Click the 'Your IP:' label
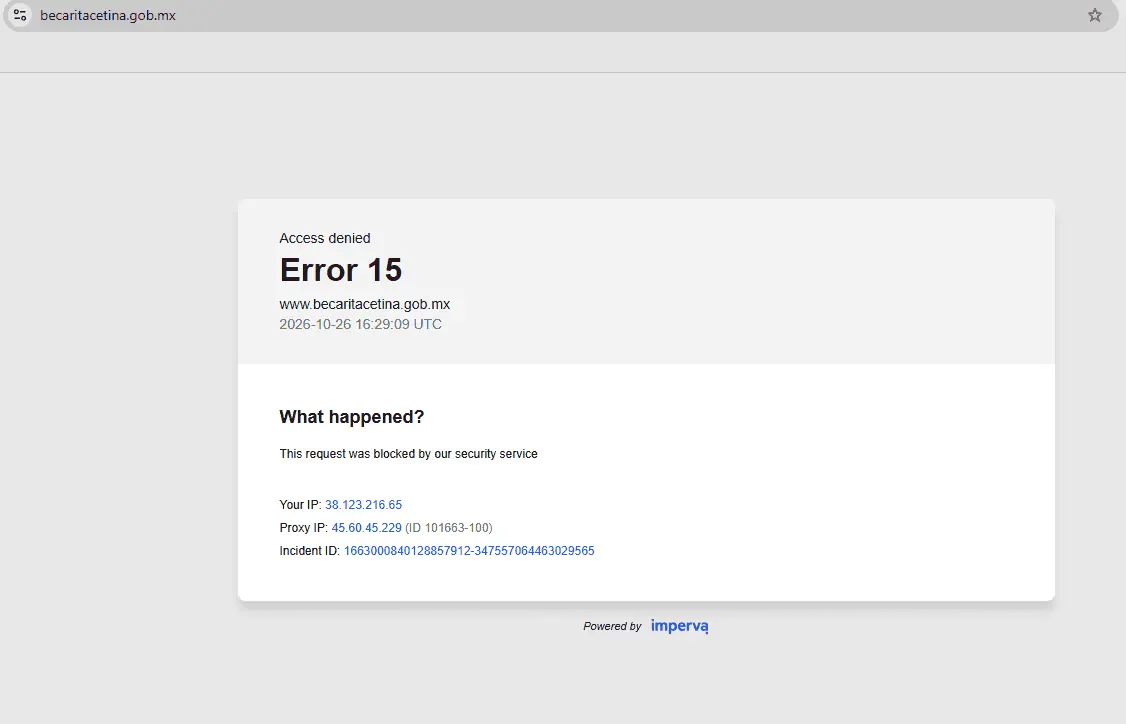The height and width of the screenshot is (724, 1126). click(300, 505)
